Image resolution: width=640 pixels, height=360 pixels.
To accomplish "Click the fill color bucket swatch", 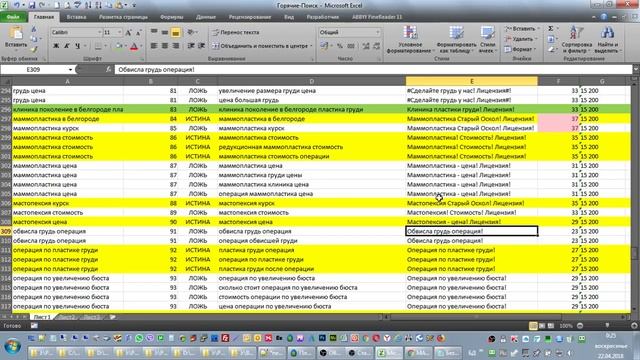I will coord(118,47).
